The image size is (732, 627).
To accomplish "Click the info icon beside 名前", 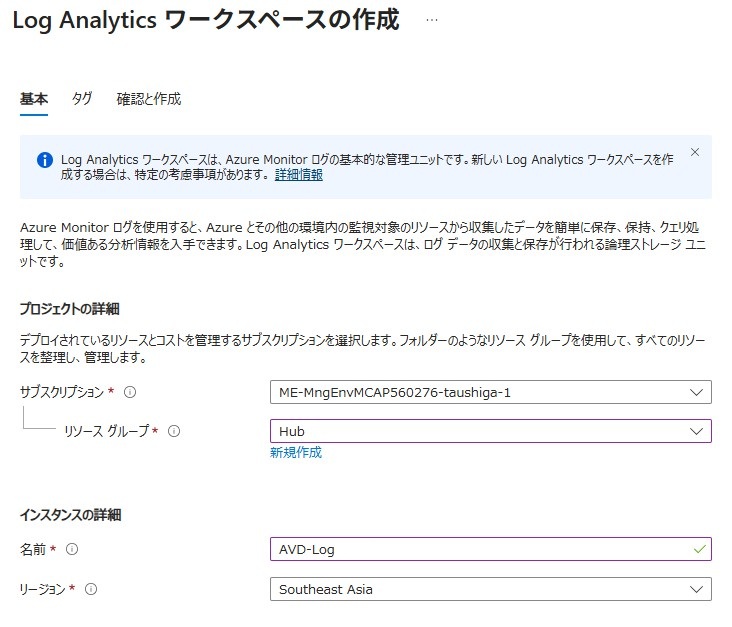I will coord(71,549).
